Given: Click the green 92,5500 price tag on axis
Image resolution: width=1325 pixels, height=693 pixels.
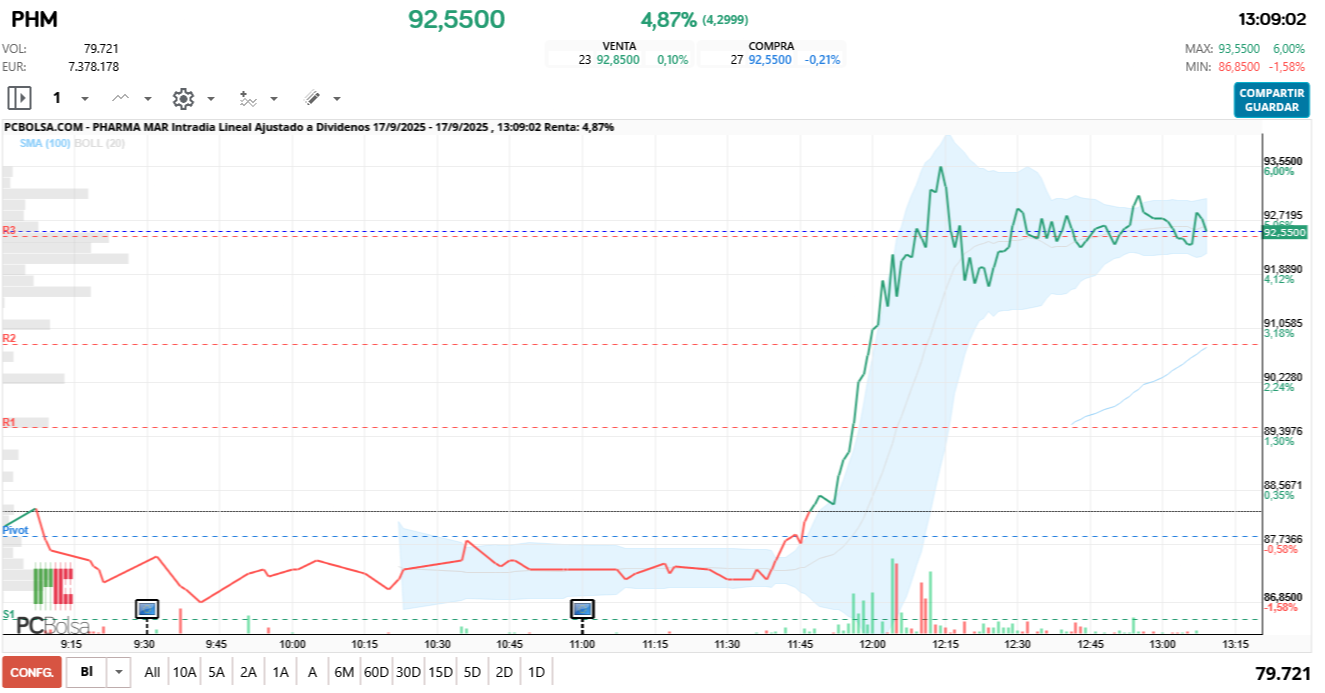Looking at the screenshot, I should coord(1285,231).
